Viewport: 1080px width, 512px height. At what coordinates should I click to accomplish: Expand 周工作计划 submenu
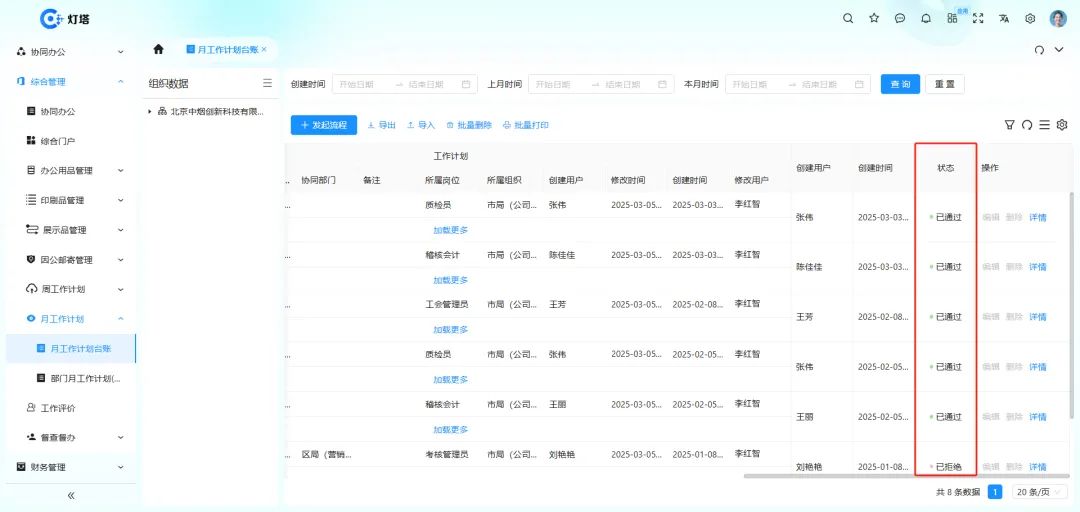pos(121,289)
